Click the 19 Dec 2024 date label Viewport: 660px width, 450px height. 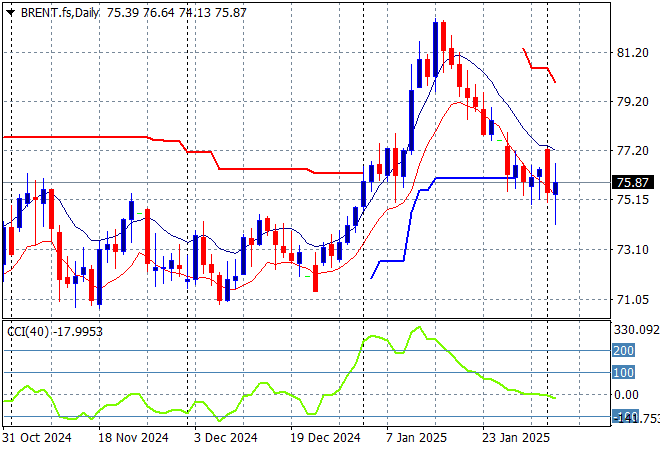click(325, 438)
